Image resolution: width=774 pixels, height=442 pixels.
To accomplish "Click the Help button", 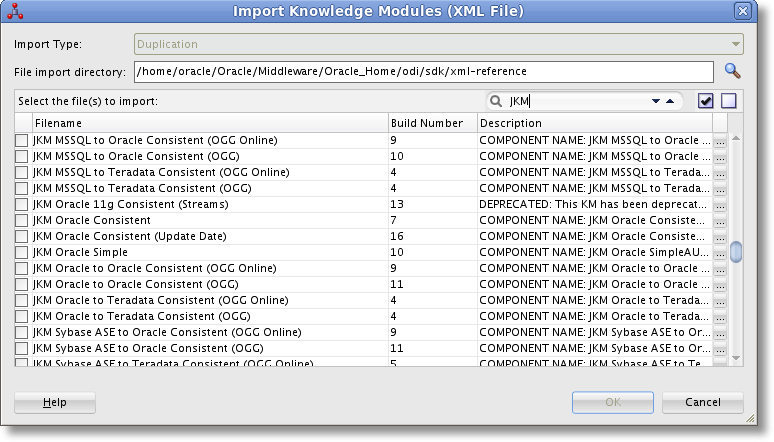I will (x=55, y=402).
